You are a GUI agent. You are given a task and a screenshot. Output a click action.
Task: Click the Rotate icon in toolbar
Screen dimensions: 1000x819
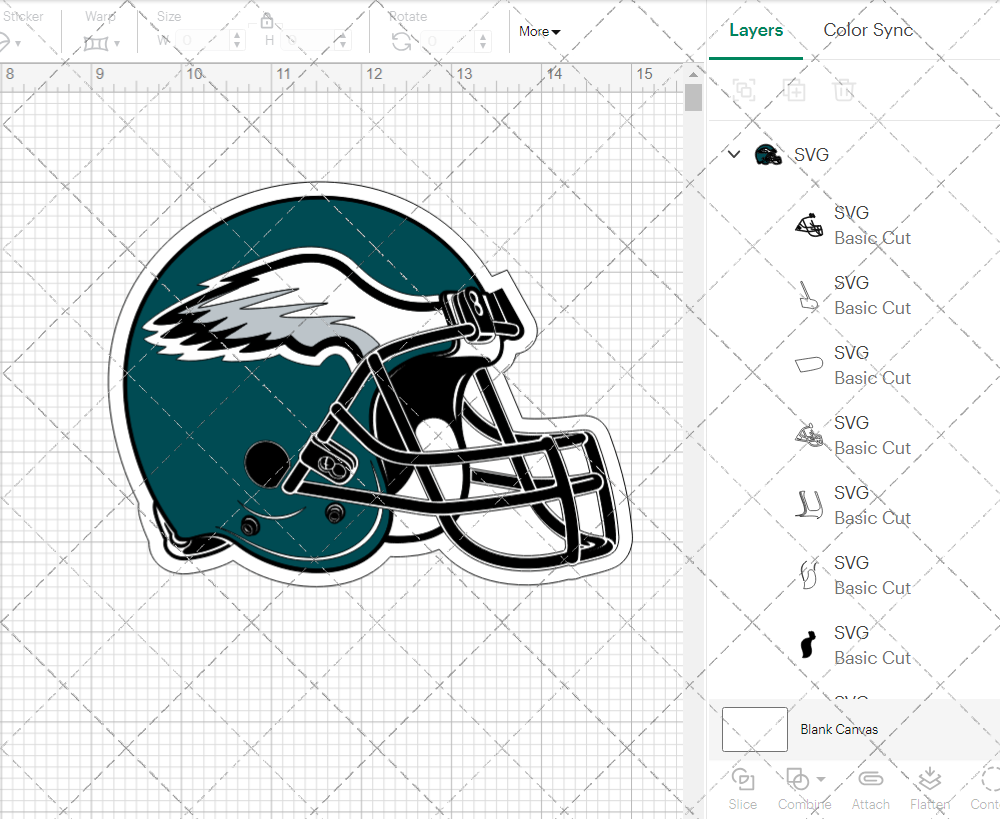402,41
